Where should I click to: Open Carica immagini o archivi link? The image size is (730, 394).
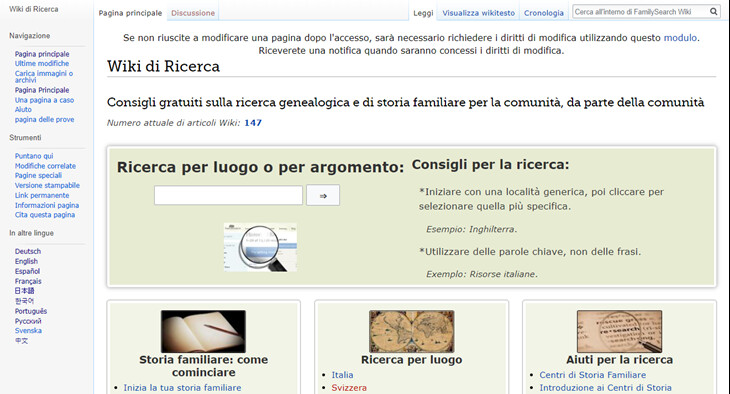point(44,76)
